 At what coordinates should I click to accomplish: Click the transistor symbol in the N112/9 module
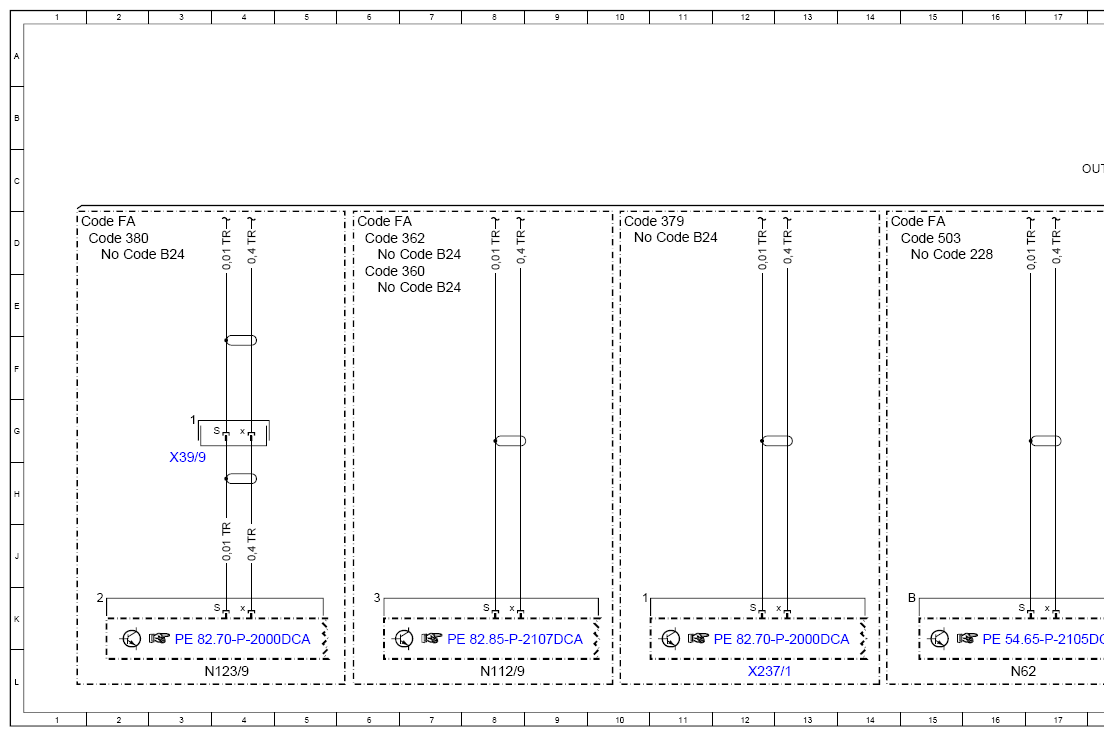tap(403, 639)
